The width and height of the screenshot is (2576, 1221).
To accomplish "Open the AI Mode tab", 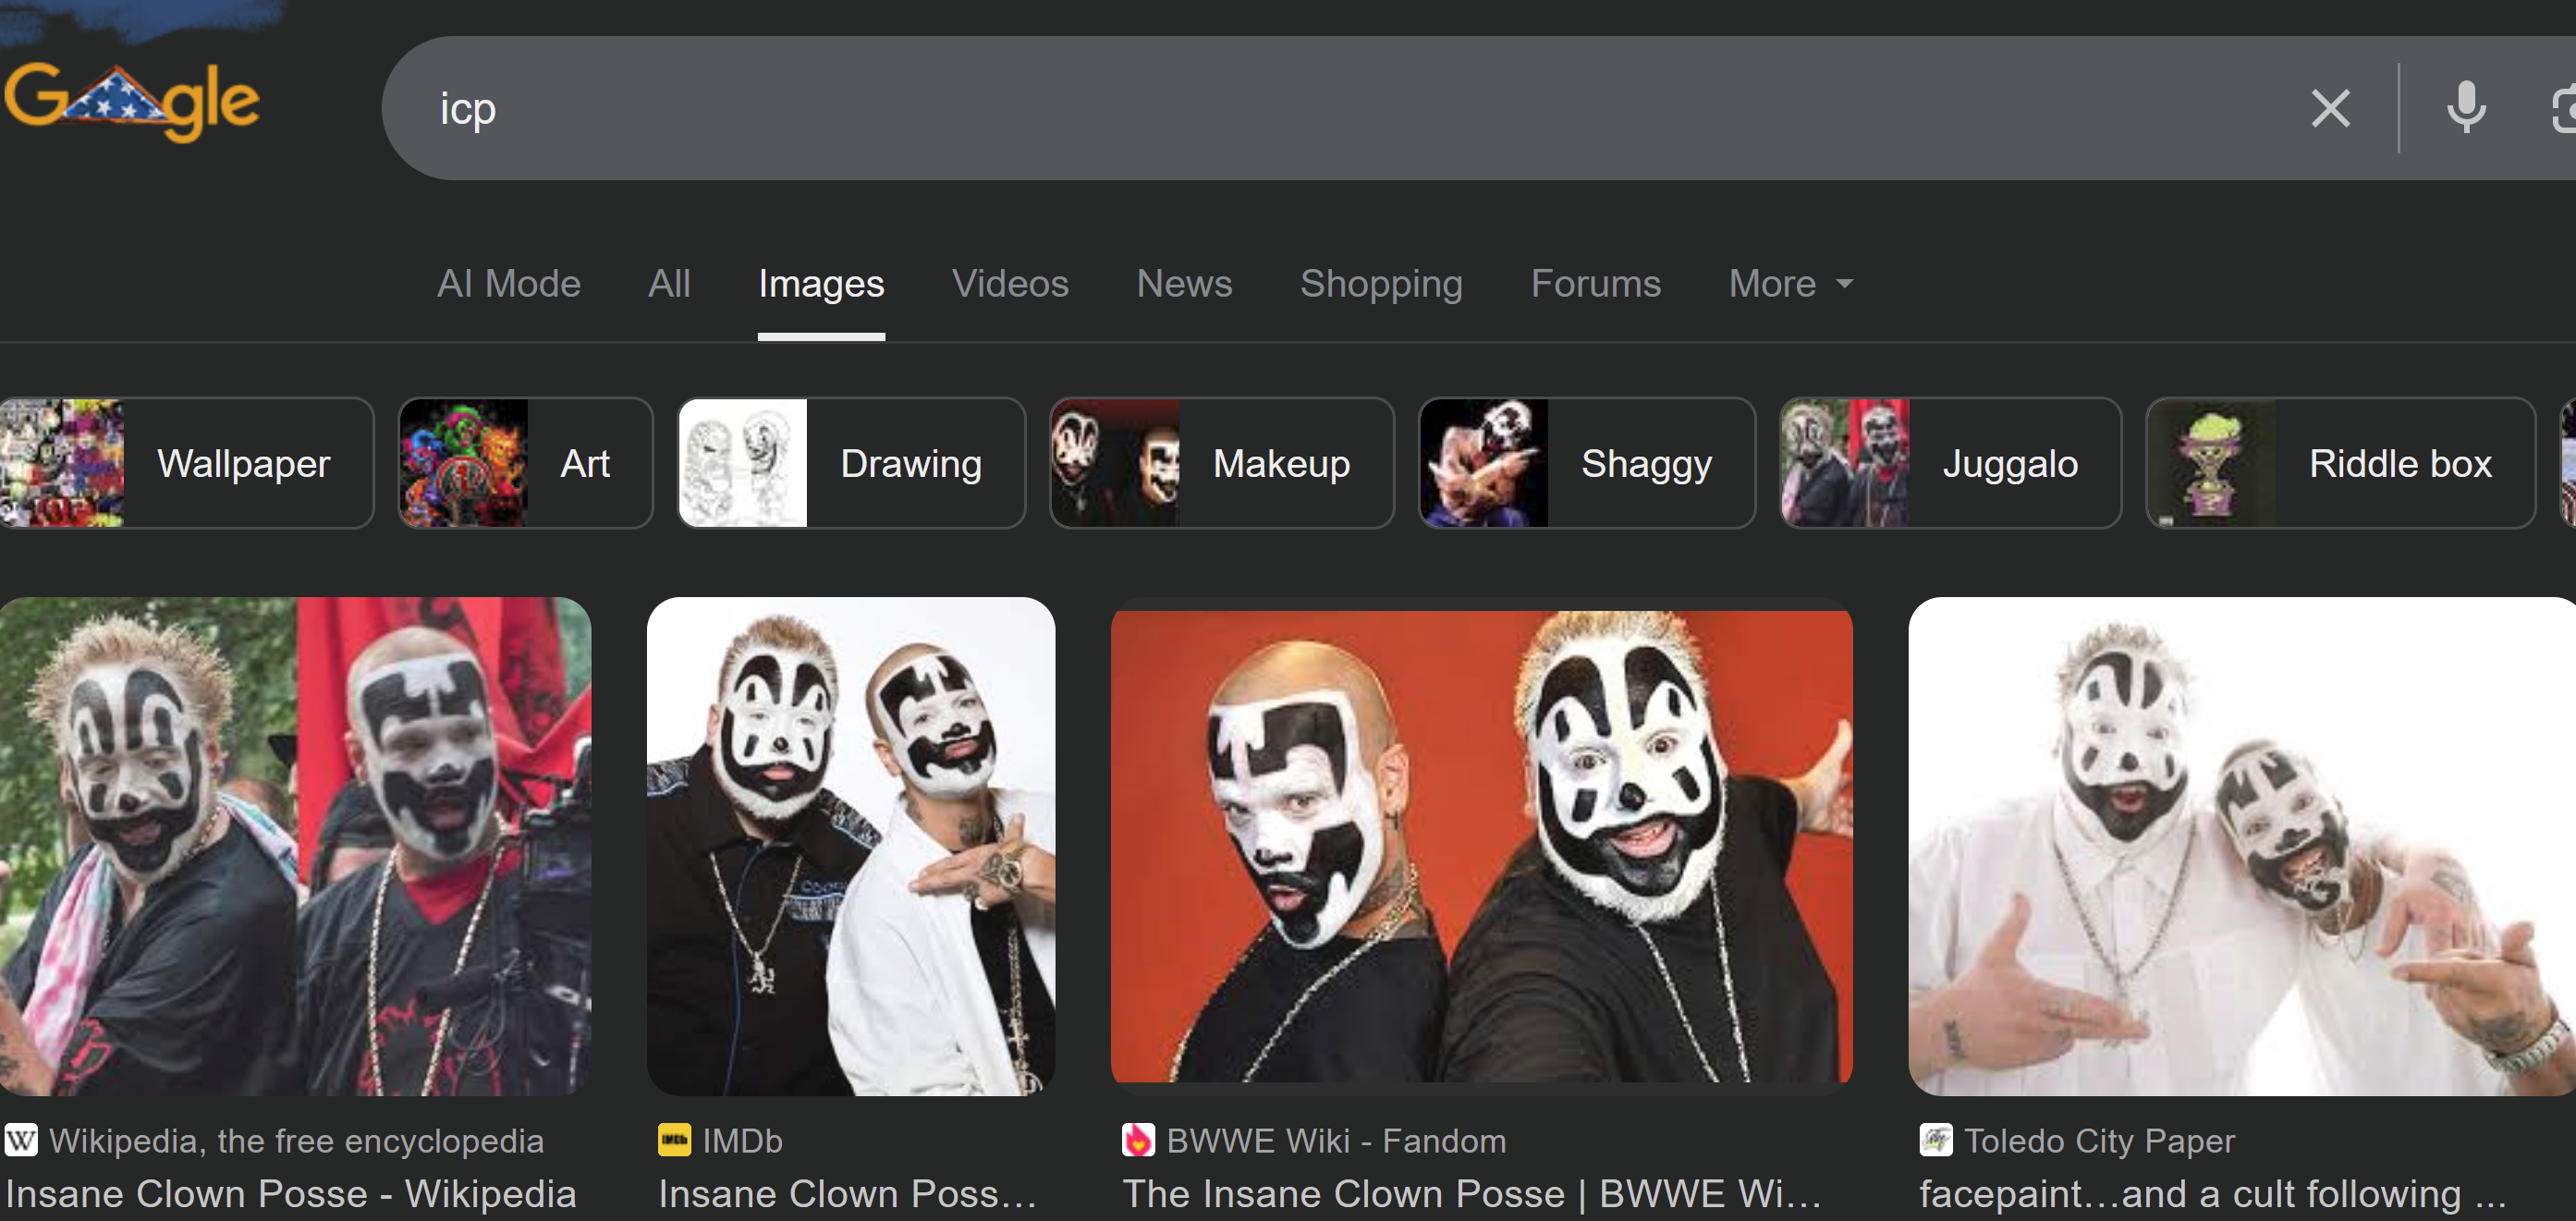I will (508, 284).
